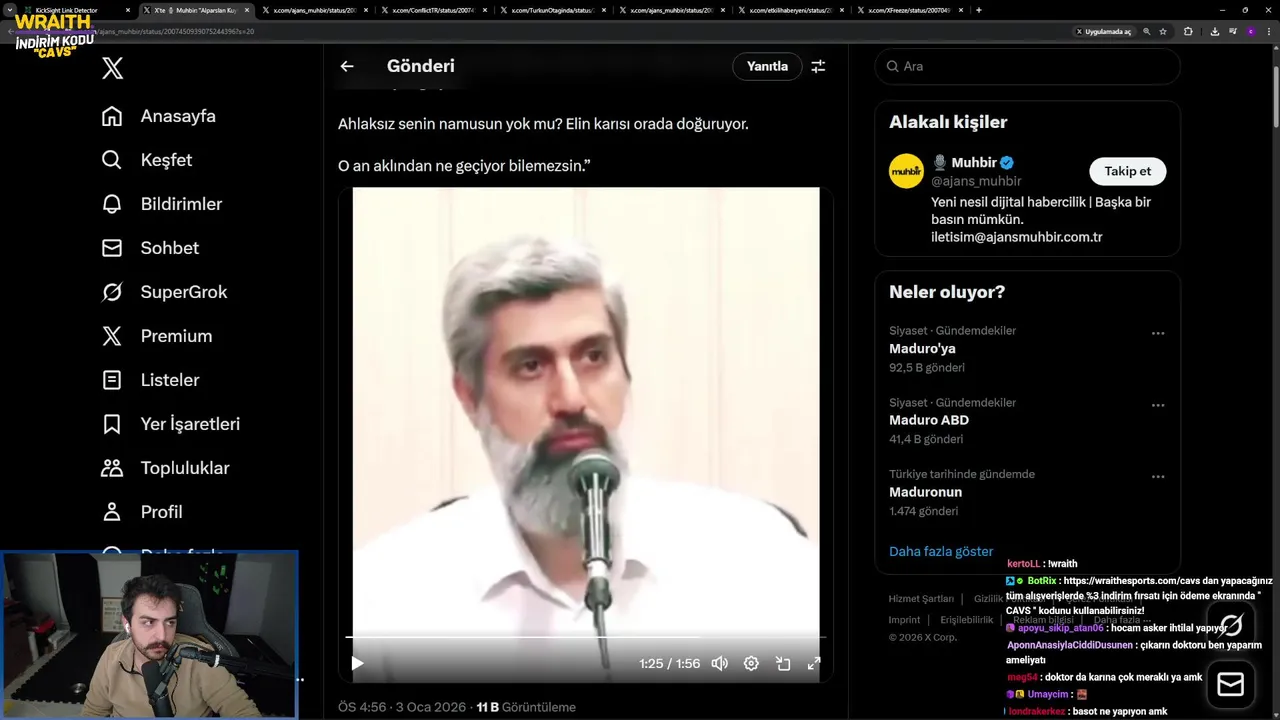Open floating Grok button
Screen dimensions: 1280x720
pos(1231,625)
